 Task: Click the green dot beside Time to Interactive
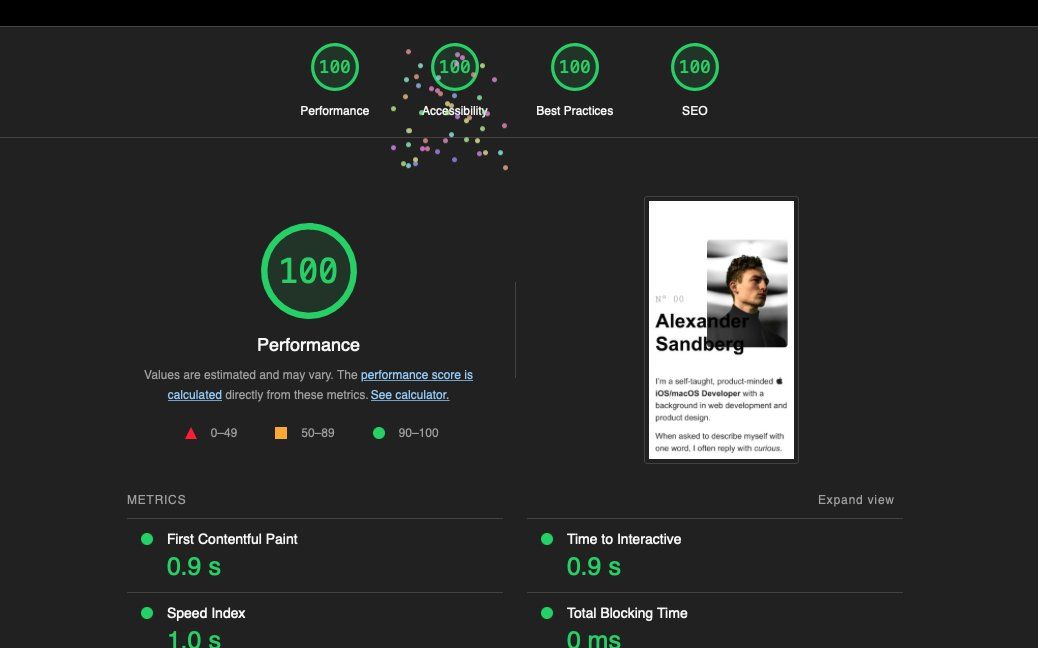[x=547, y=539]
